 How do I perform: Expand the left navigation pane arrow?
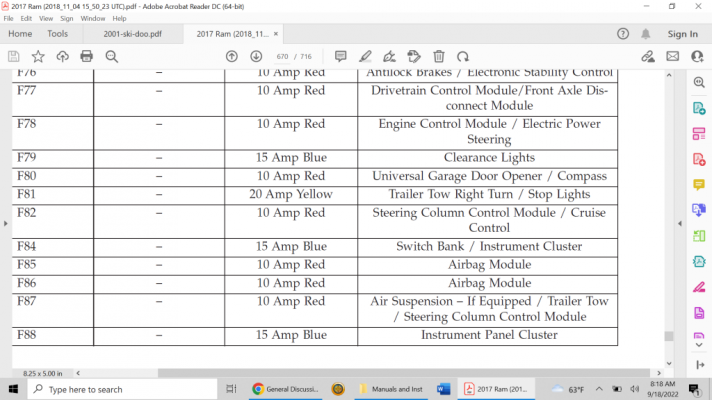[5, 223]
